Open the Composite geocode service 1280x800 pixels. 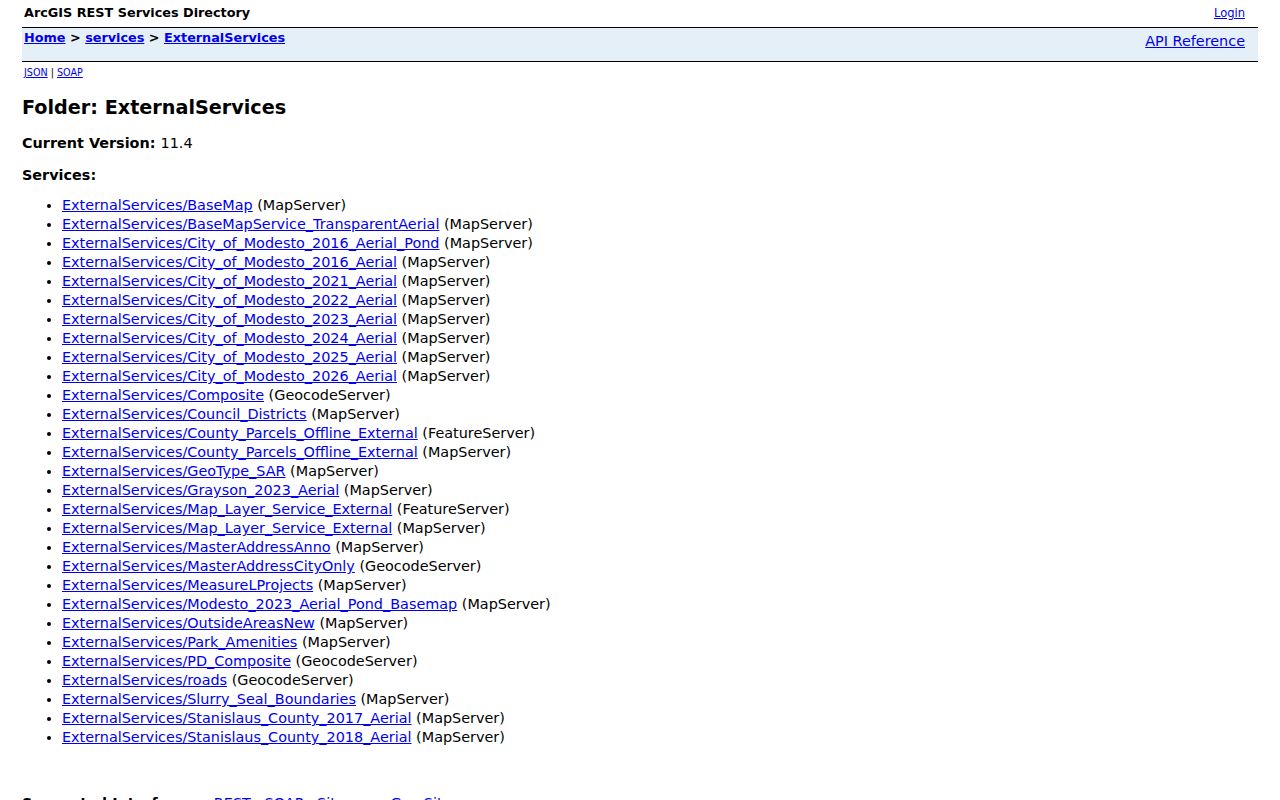163,395
